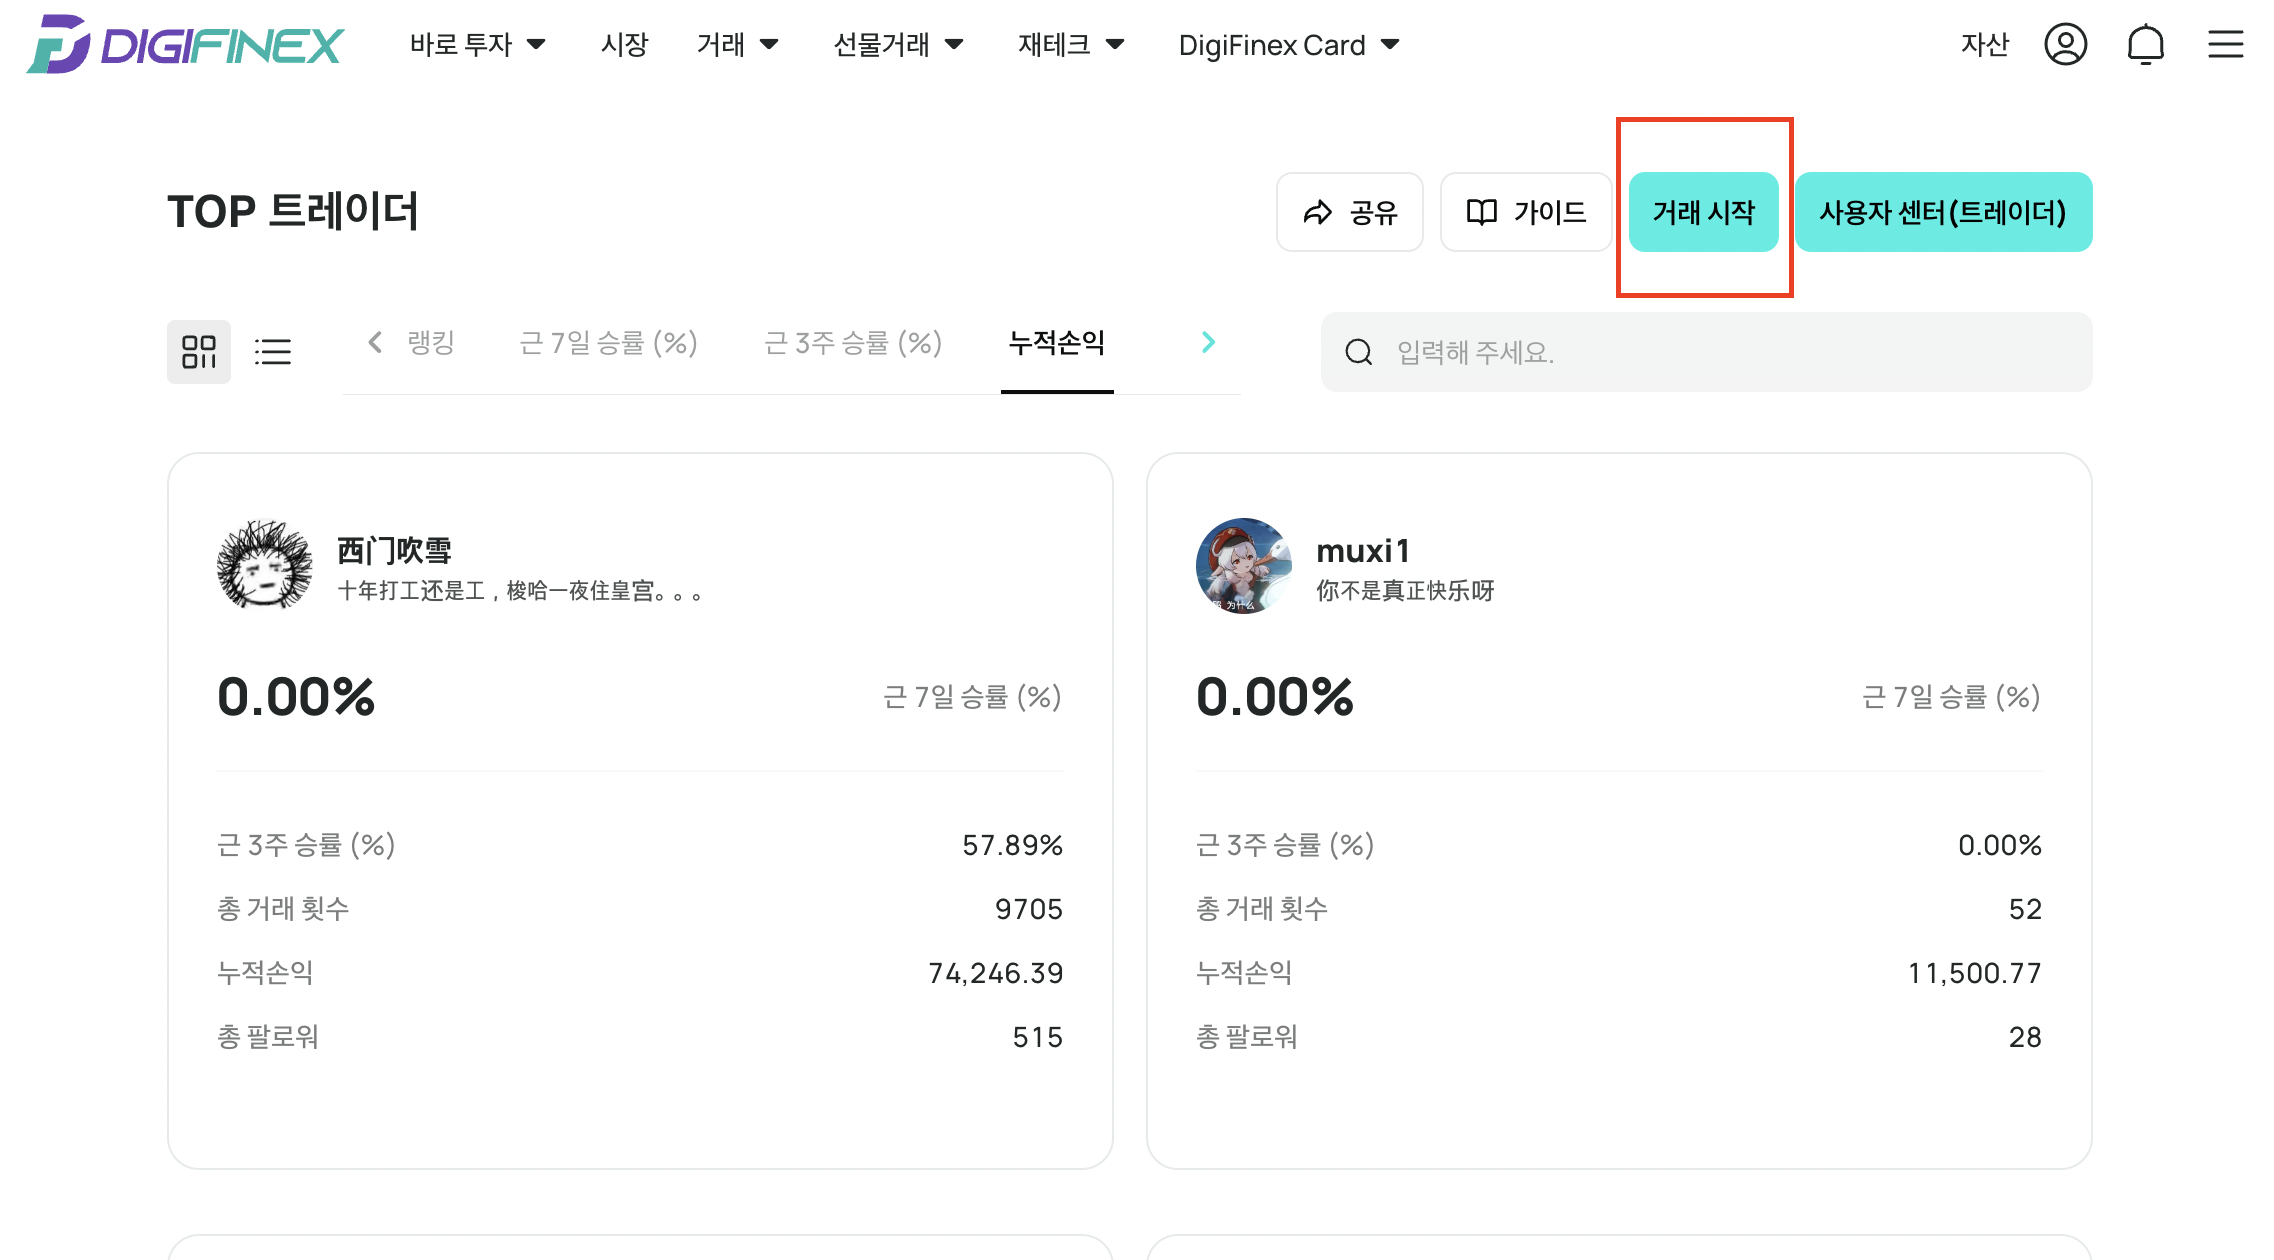Open trader name muxi1
2274x1260 pixels.
coord(1363,551)
